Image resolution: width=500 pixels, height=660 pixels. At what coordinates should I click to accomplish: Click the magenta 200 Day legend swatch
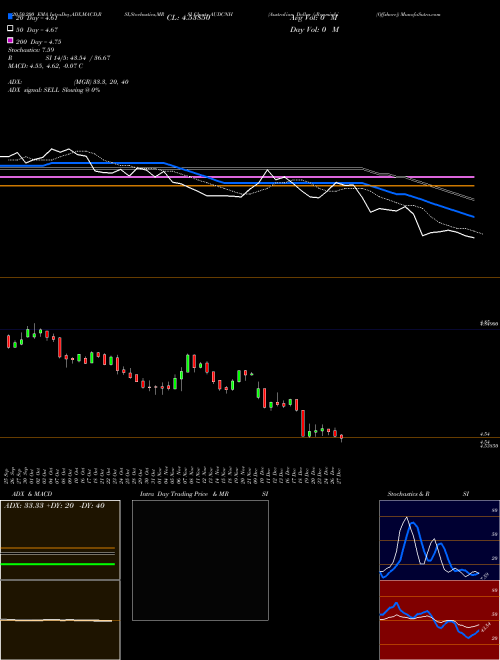pos(10,40)
